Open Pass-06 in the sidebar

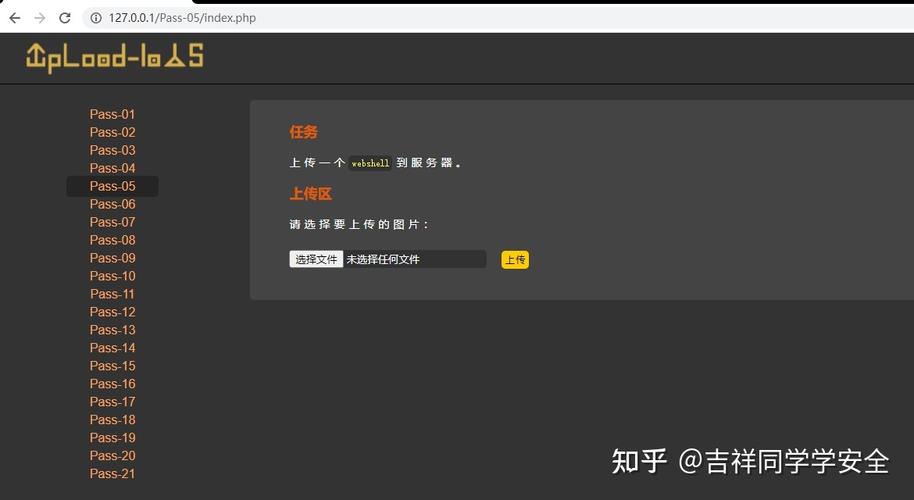(x=113, y=204)
